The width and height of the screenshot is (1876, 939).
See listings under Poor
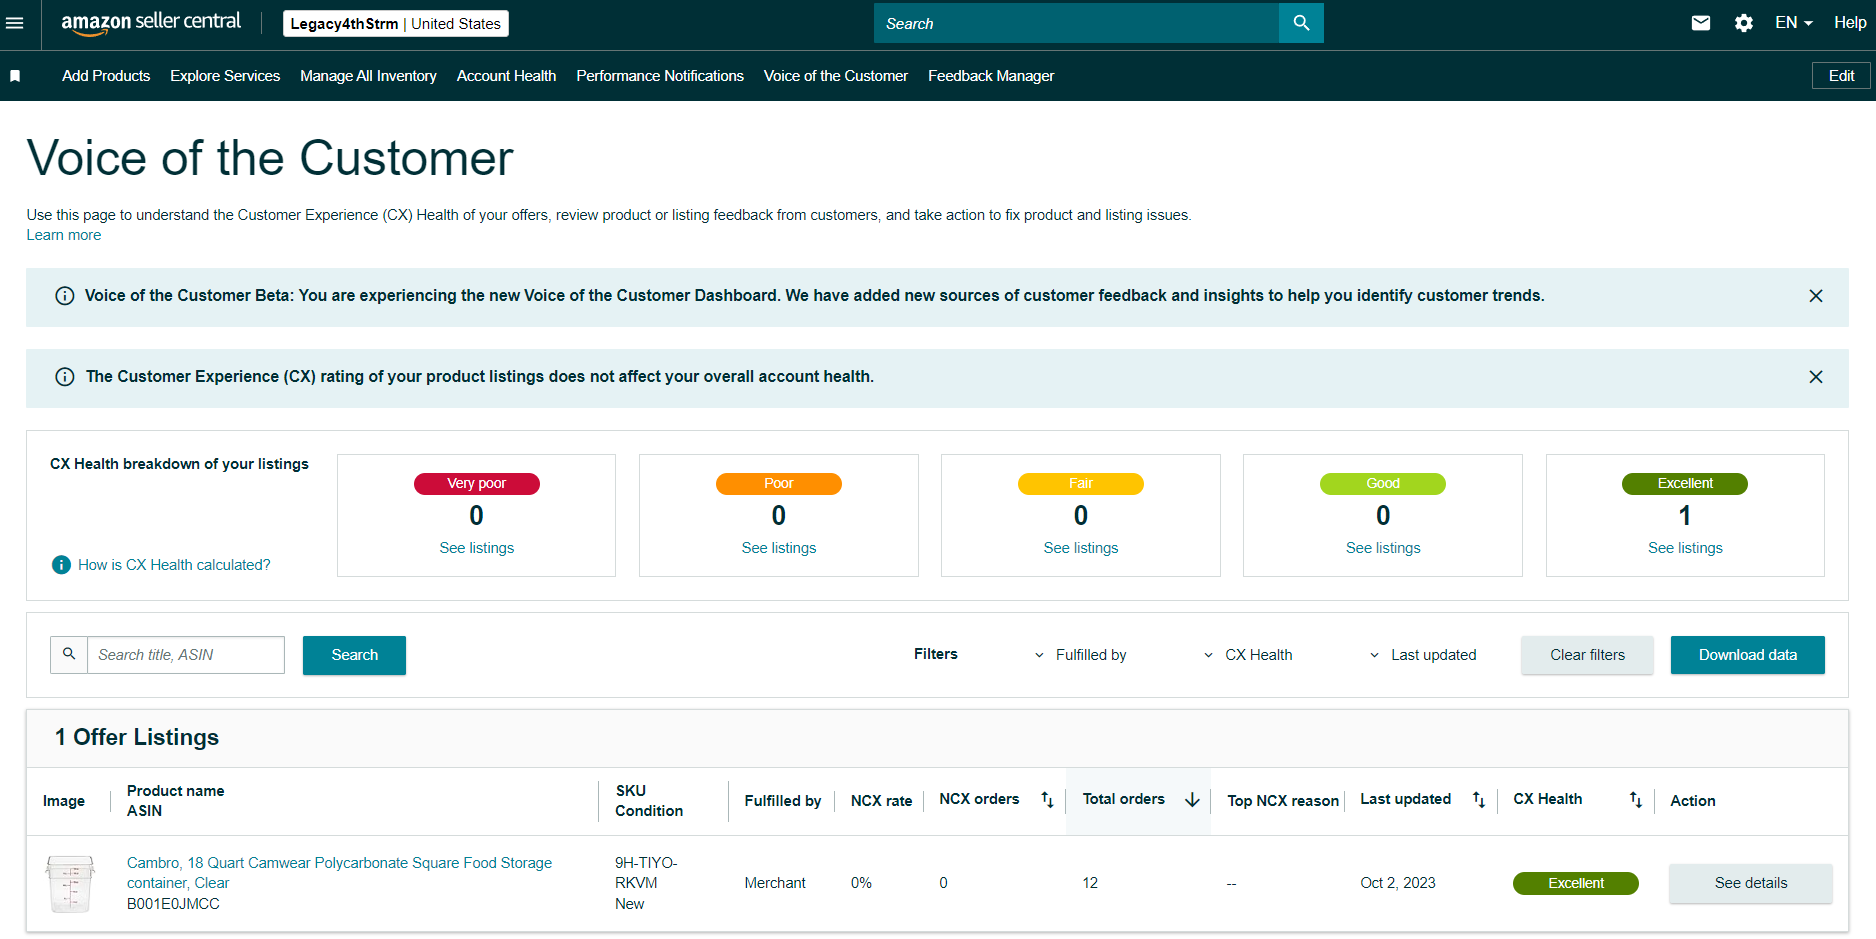pyautogui.click(x=779, y=548)
